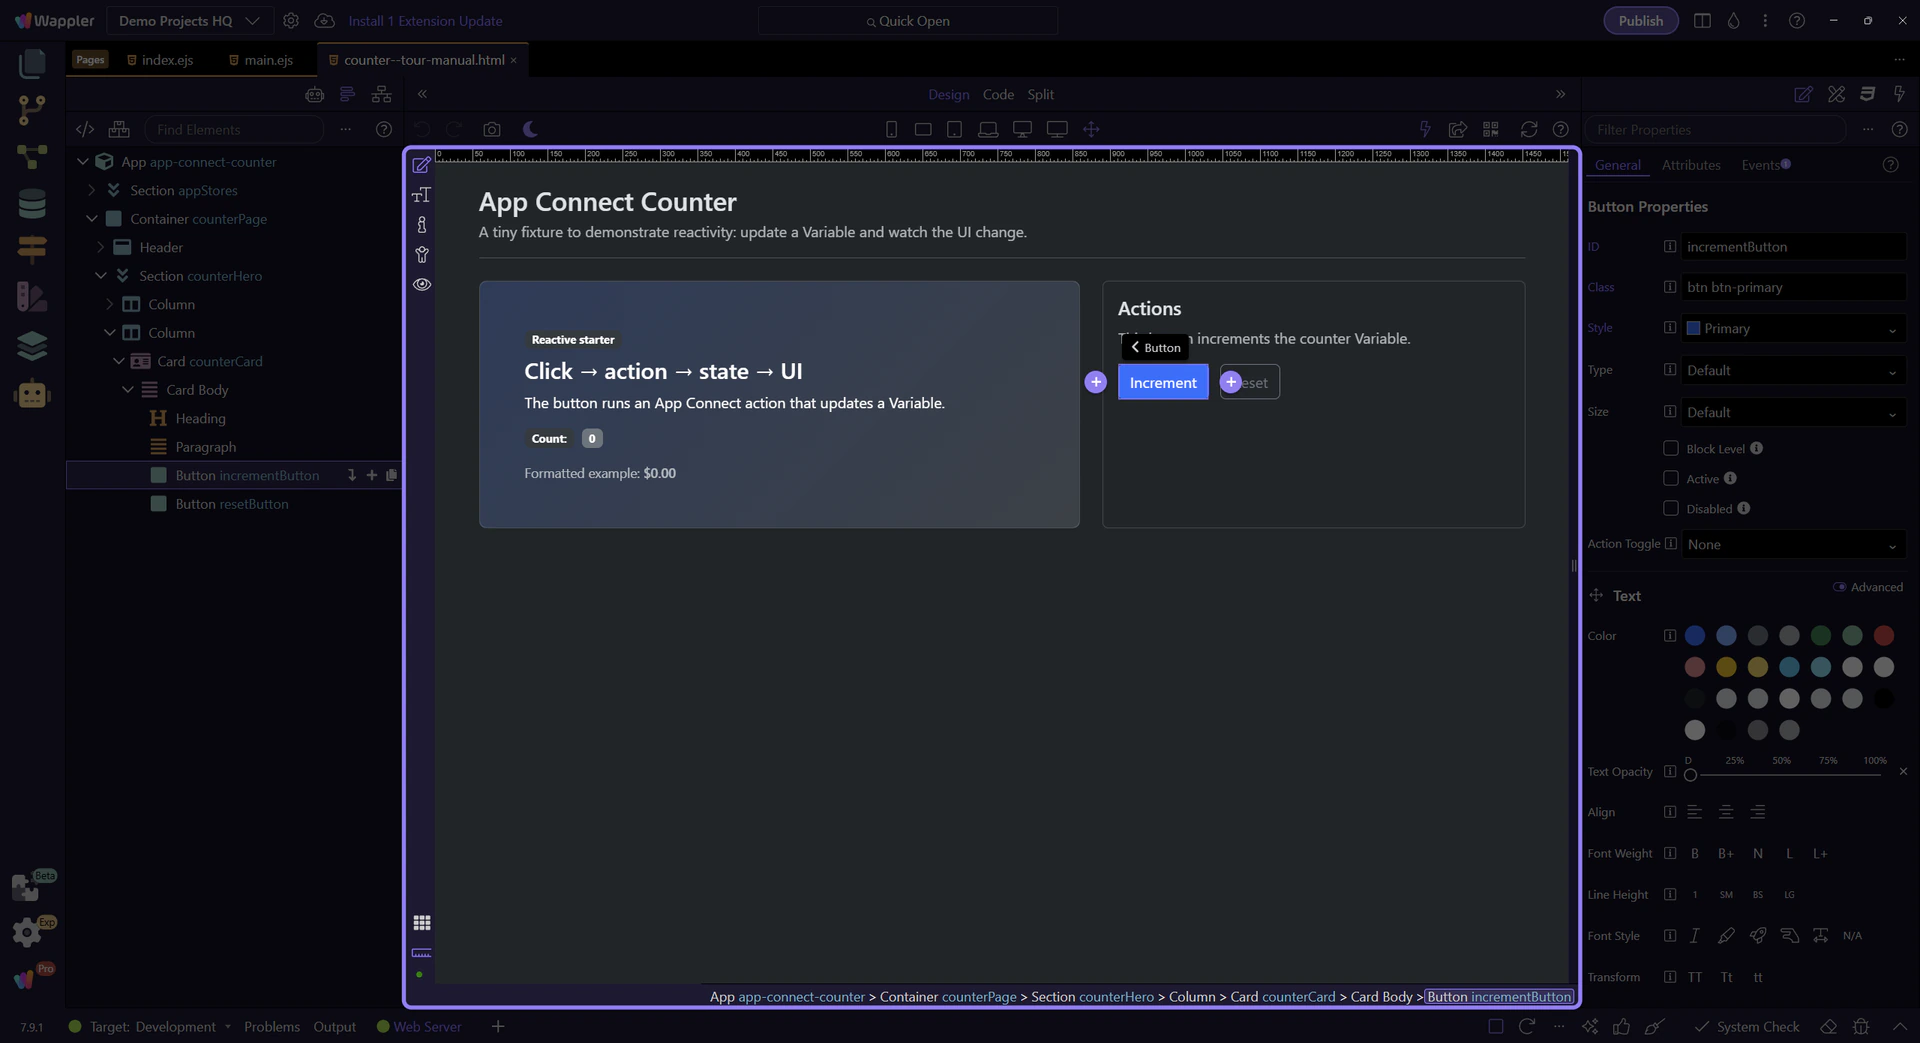Image resolution: width=1920 pixels, height=1043 pixels.
Task: Open the Action Toggle dropdown
Action: 1792,545
